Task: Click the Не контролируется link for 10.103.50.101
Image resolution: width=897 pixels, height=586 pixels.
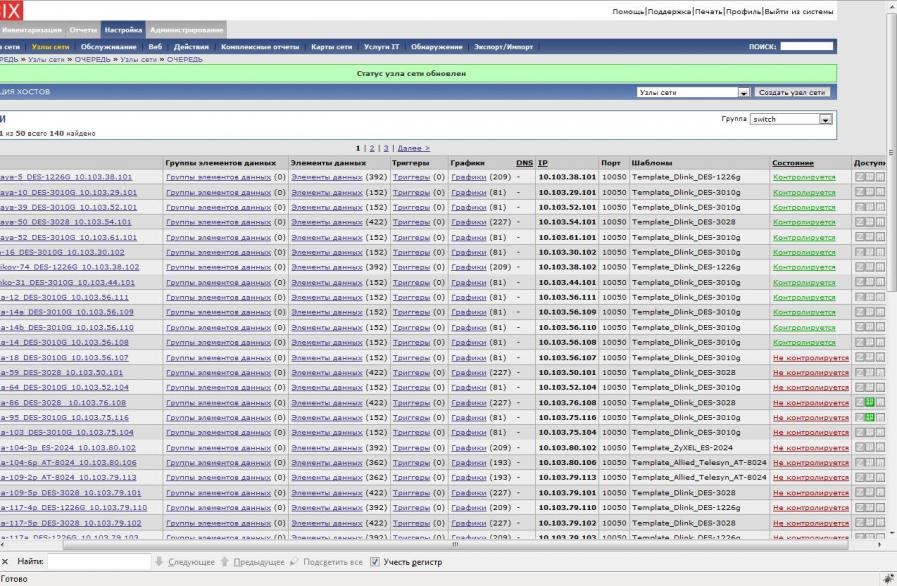Action: coord(810,372)
